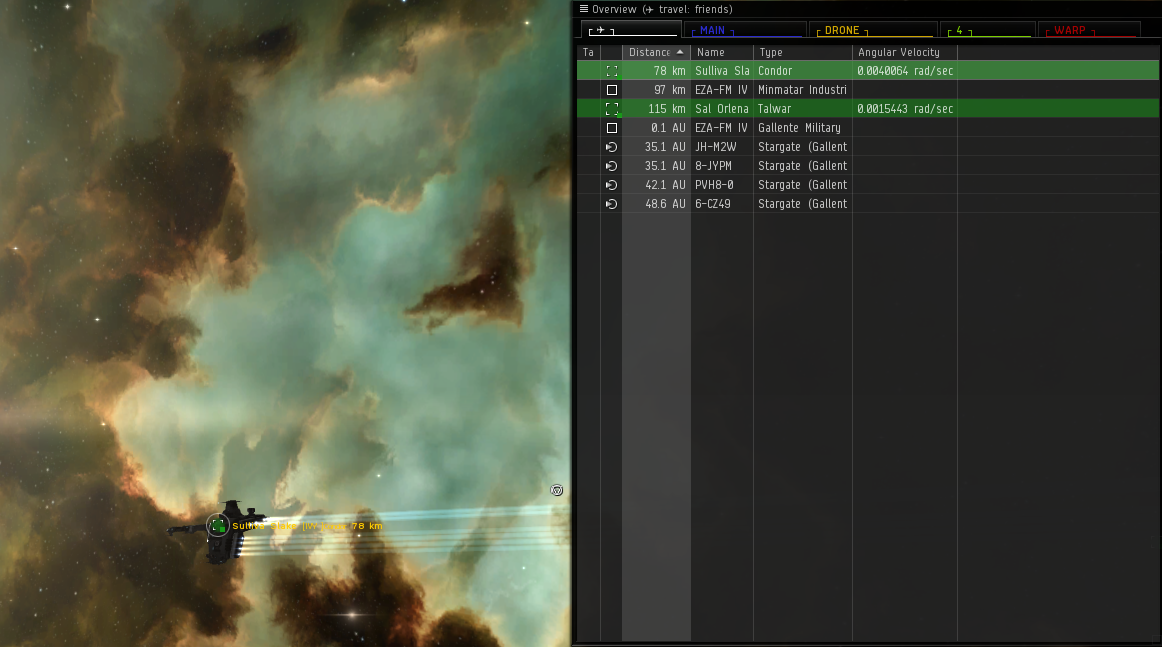This screenshot has width=1162, height=647.
Task: Select the Minmatar Industri station type cell
Action: 802,90
